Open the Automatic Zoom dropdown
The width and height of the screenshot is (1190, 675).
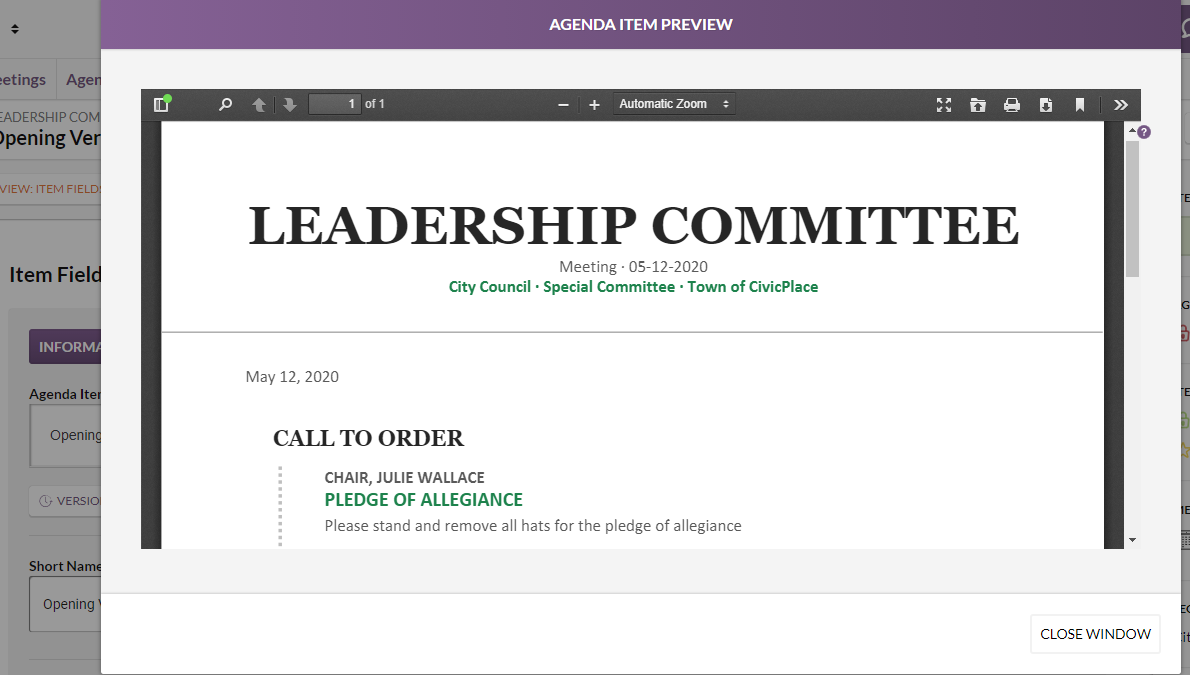click(x=674, y=104)
